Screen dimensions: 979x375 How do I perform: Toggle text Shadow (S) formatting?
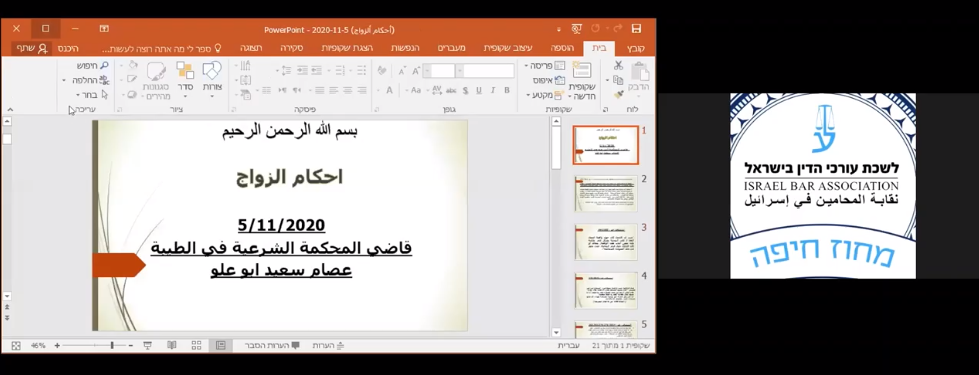(x=465, y=90)
